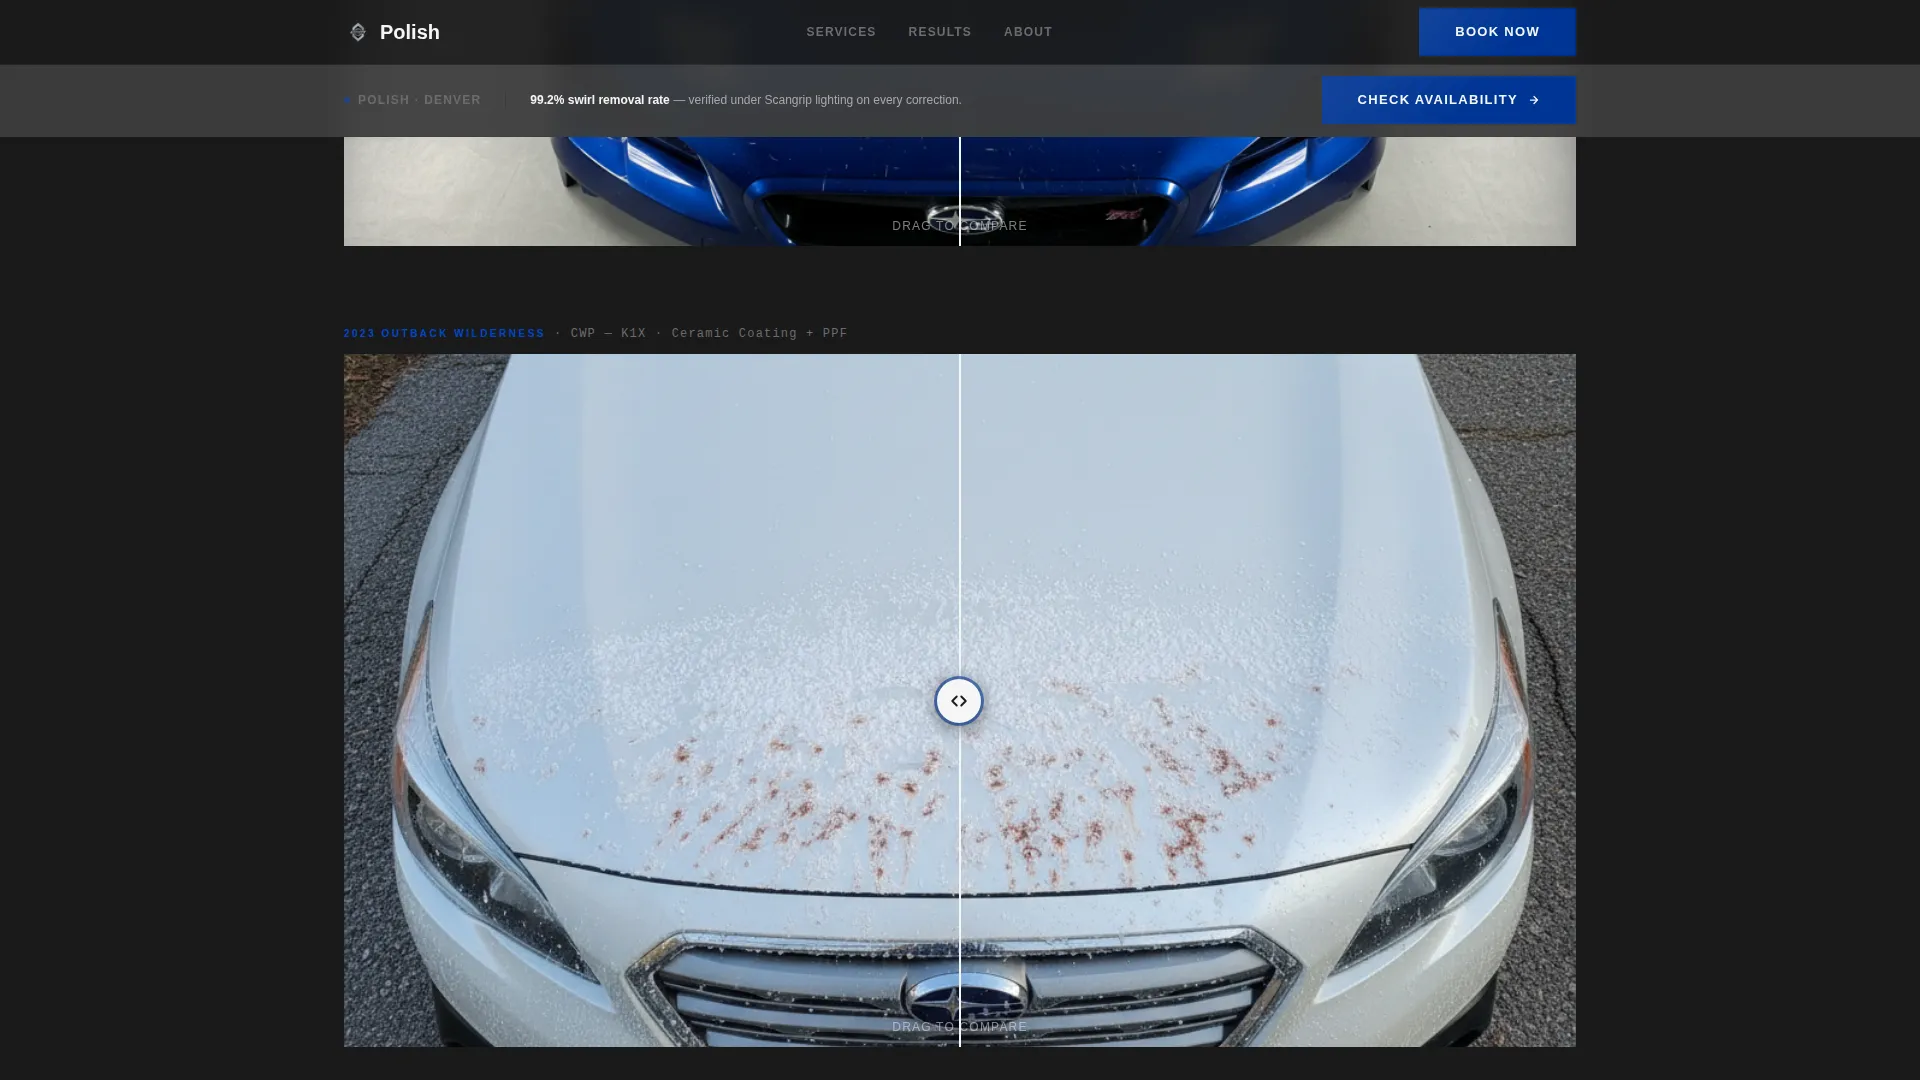Image resolution: width=1920 pixels, height=1080 pixels.
Task: Click the arrow icon in Check Availability
Action: point(1534,100)
